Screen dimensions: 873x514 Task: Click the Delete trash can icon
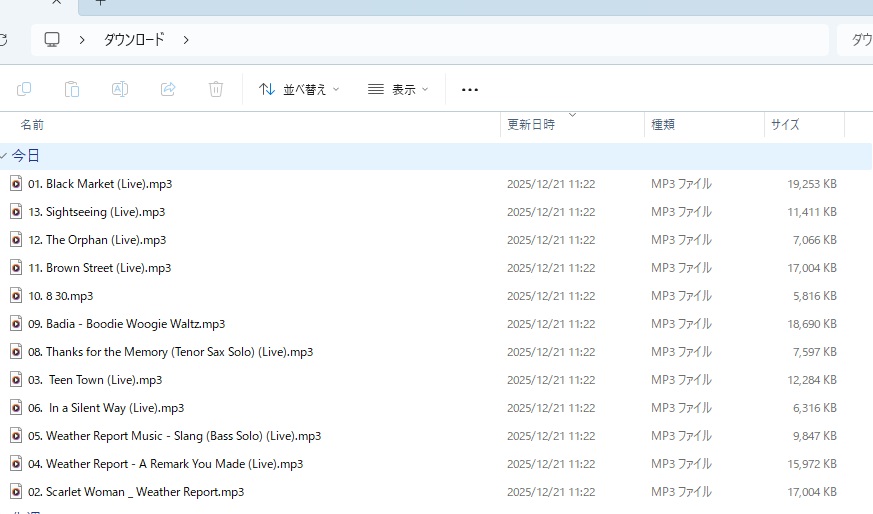[216, 89]
